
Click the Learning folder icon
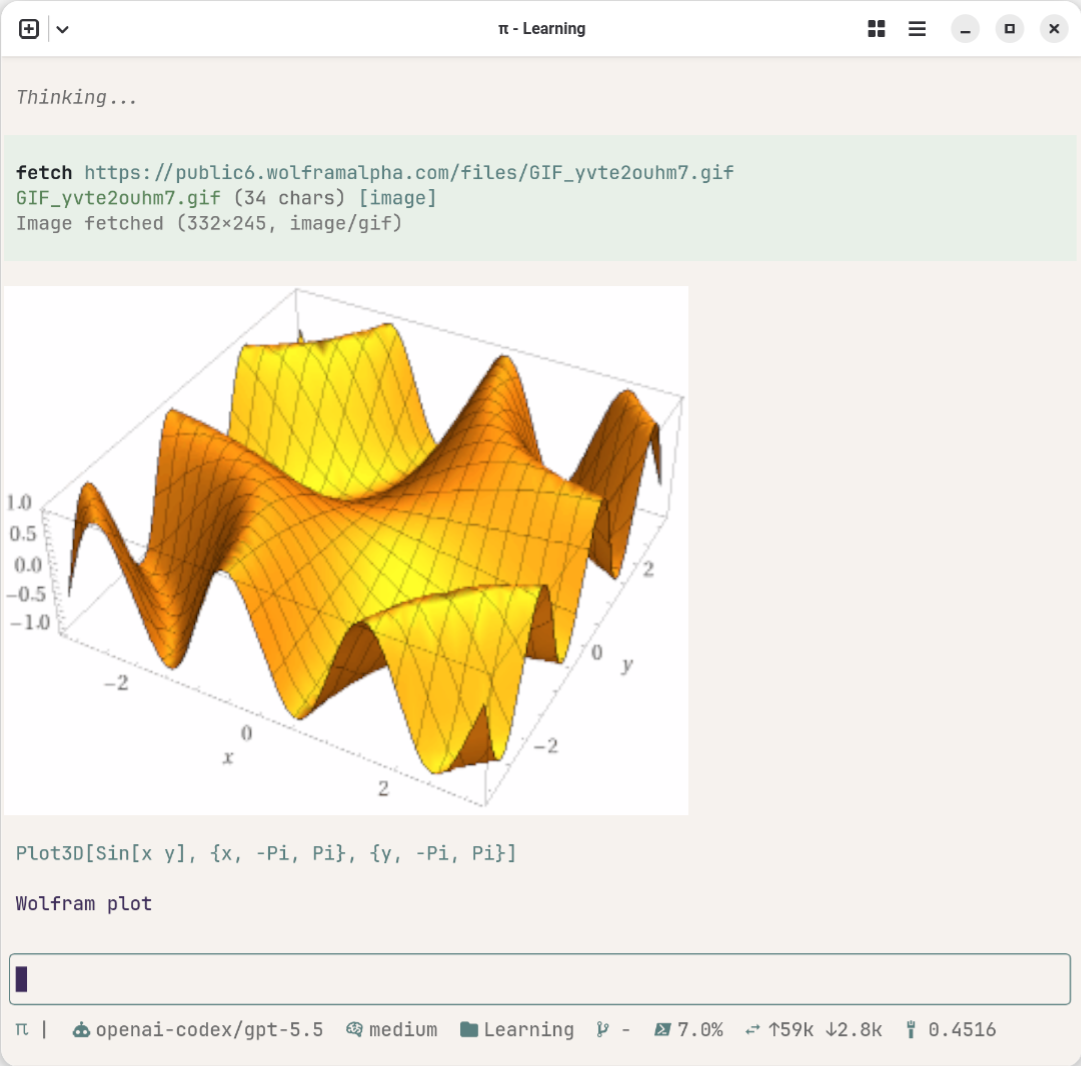point(469,1029)
